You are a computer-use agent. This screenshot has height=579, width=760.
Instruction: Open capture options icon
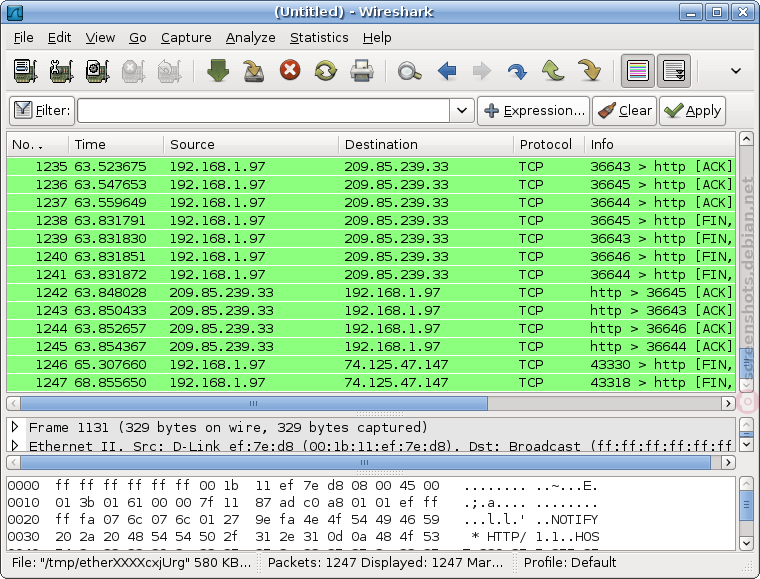[61, 71]
